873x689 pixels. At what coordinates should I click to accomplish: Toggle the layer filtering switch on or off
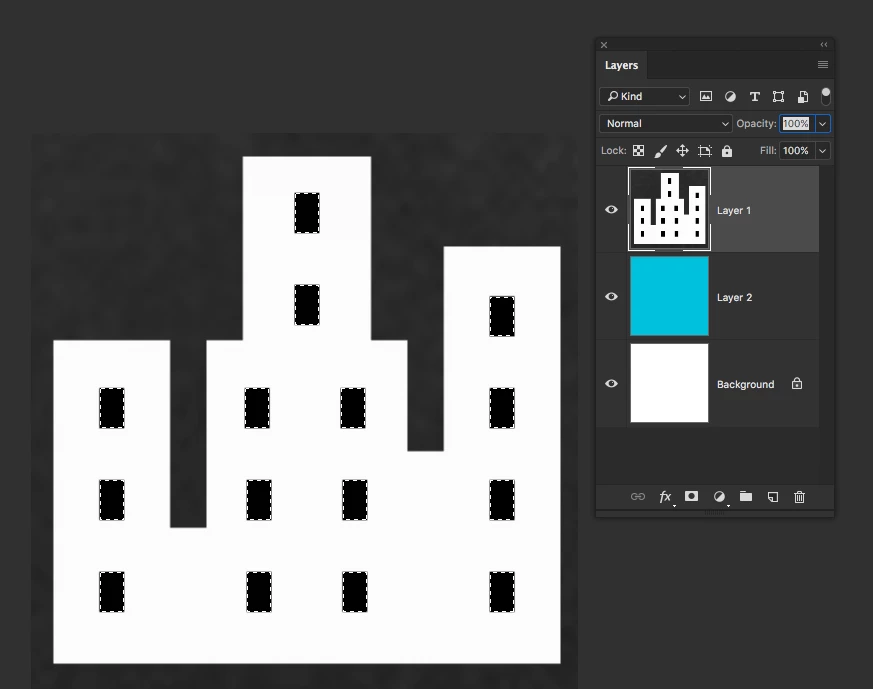(826, 96)
